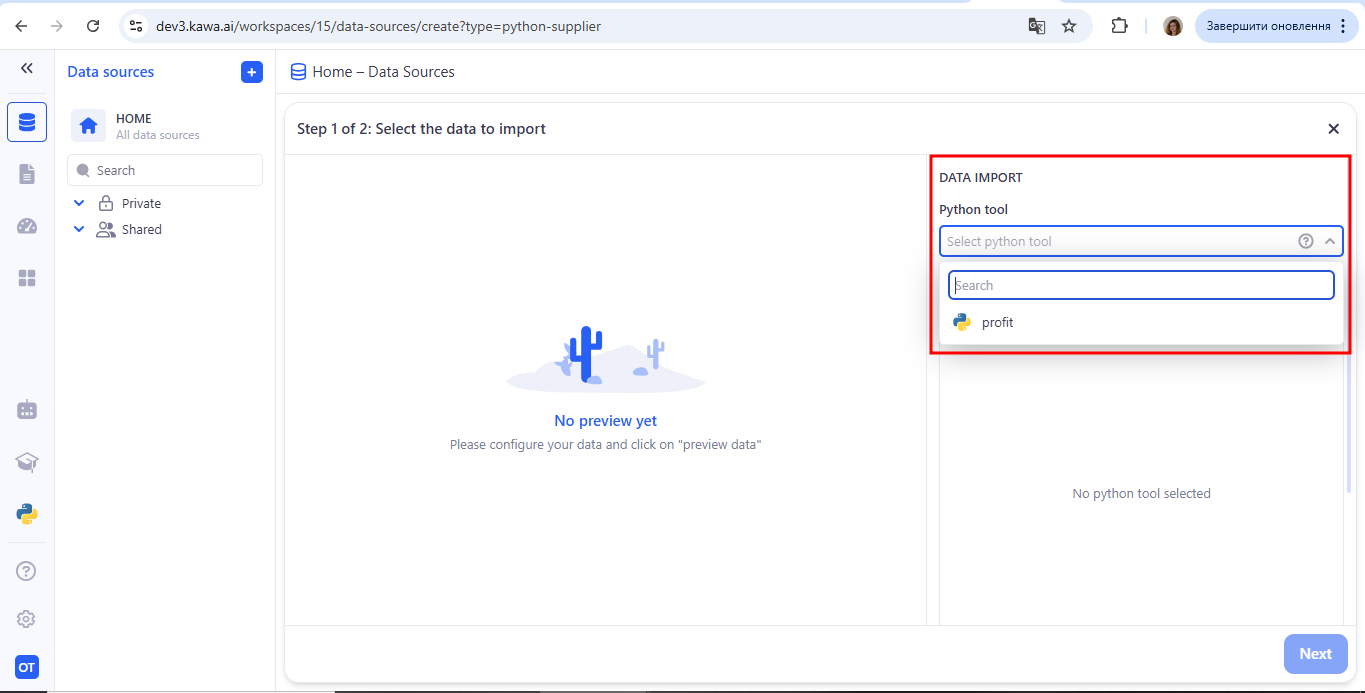Expand the Private folder chevron

click(80, 203)
